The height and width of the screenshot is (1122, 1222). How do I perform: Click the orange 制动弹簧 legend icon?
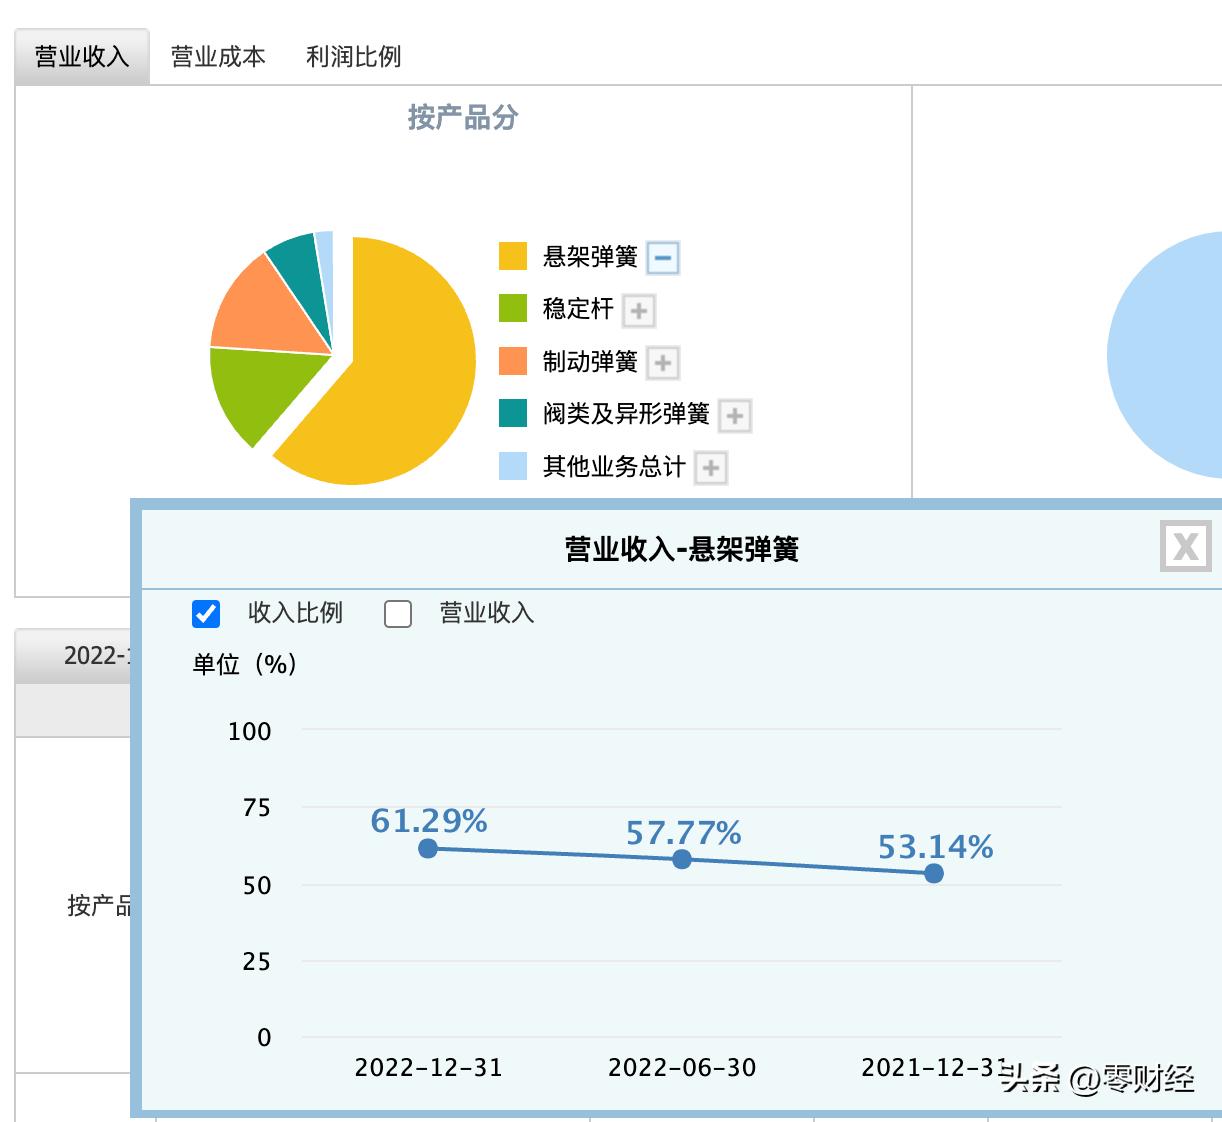[x=511, y=360]
